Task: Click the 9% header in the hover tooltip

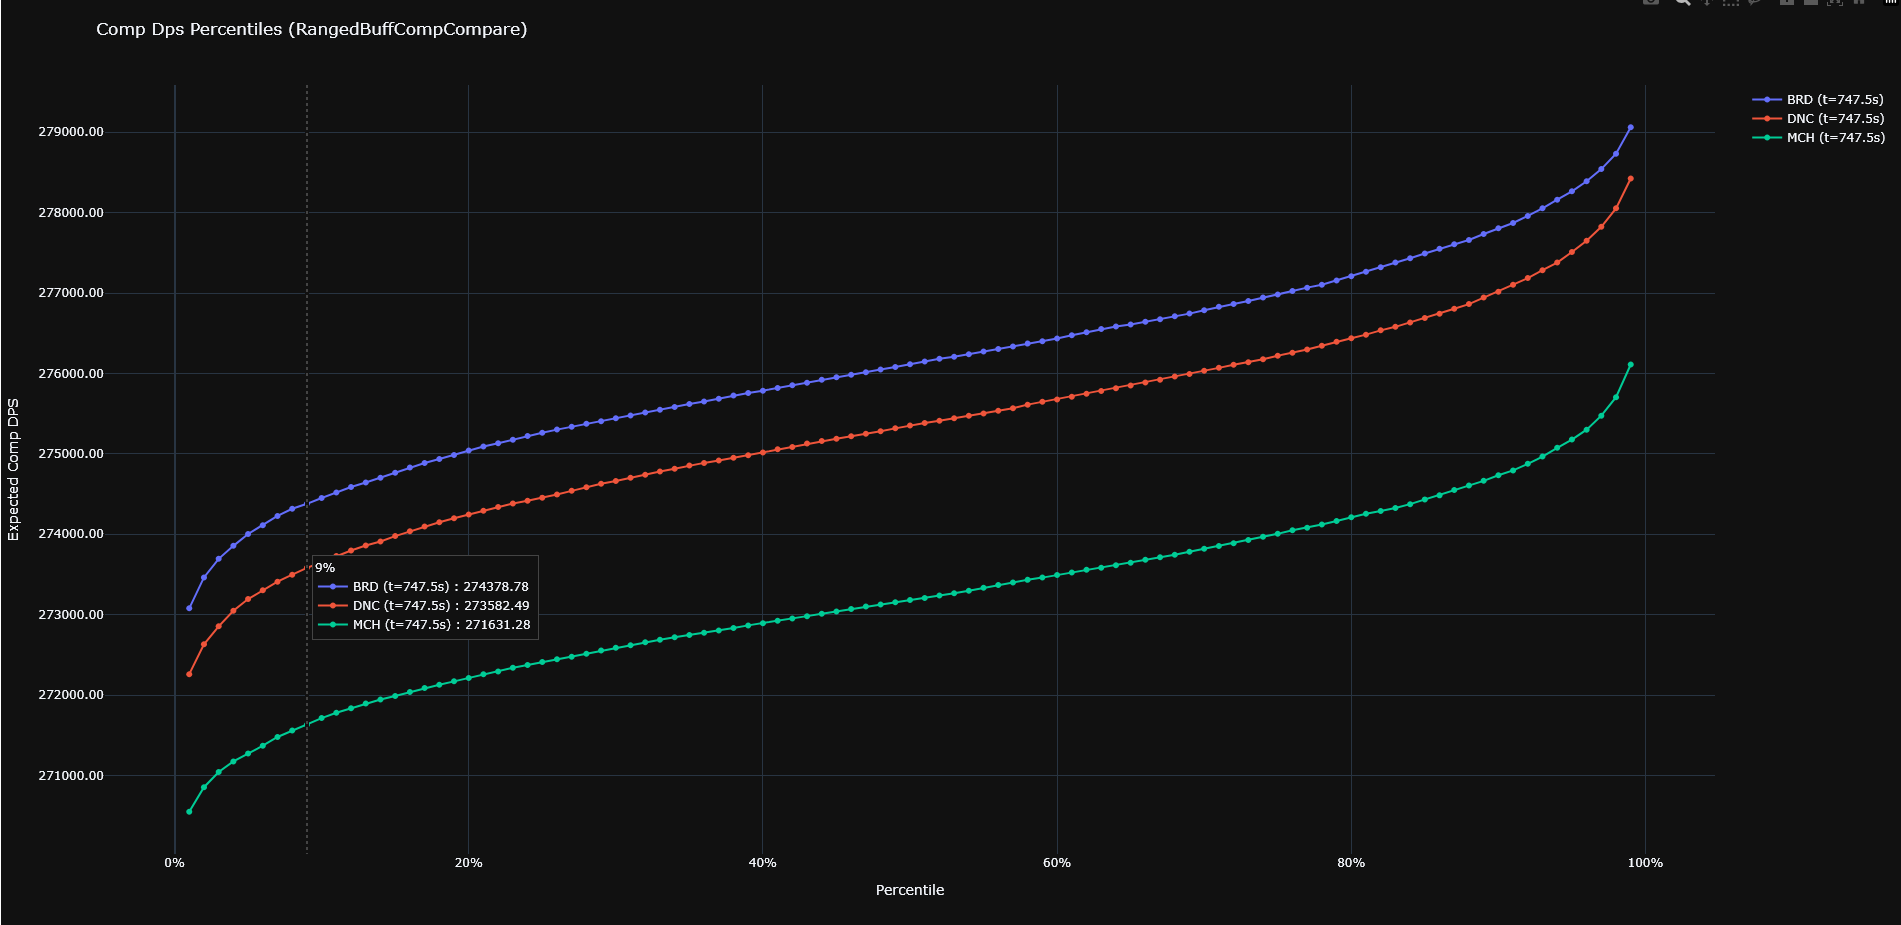Action: (x=325, y=568)
